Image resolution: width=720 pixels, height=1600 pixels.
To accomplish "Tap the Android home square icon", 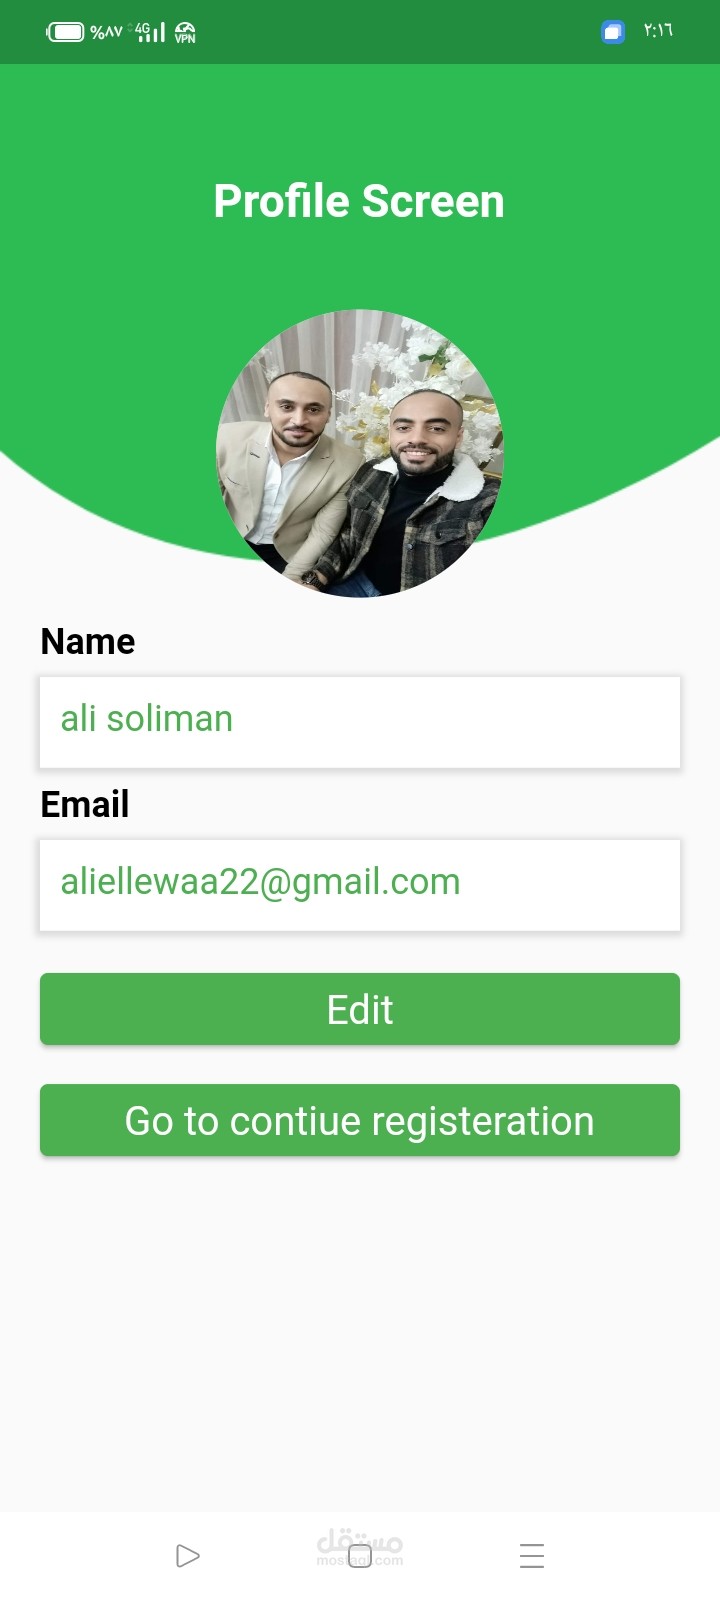I will [360, 1556].
